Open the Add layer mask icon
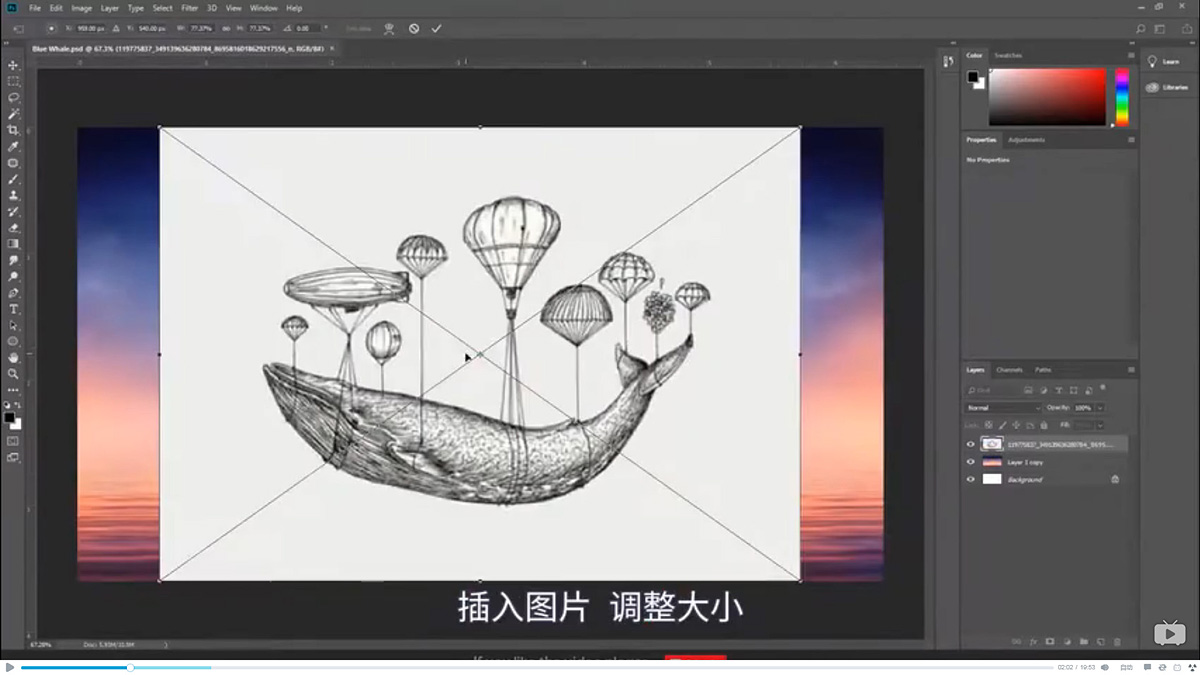The image size is (1200, 675). pyautogui.click(x=1049, y=641)
